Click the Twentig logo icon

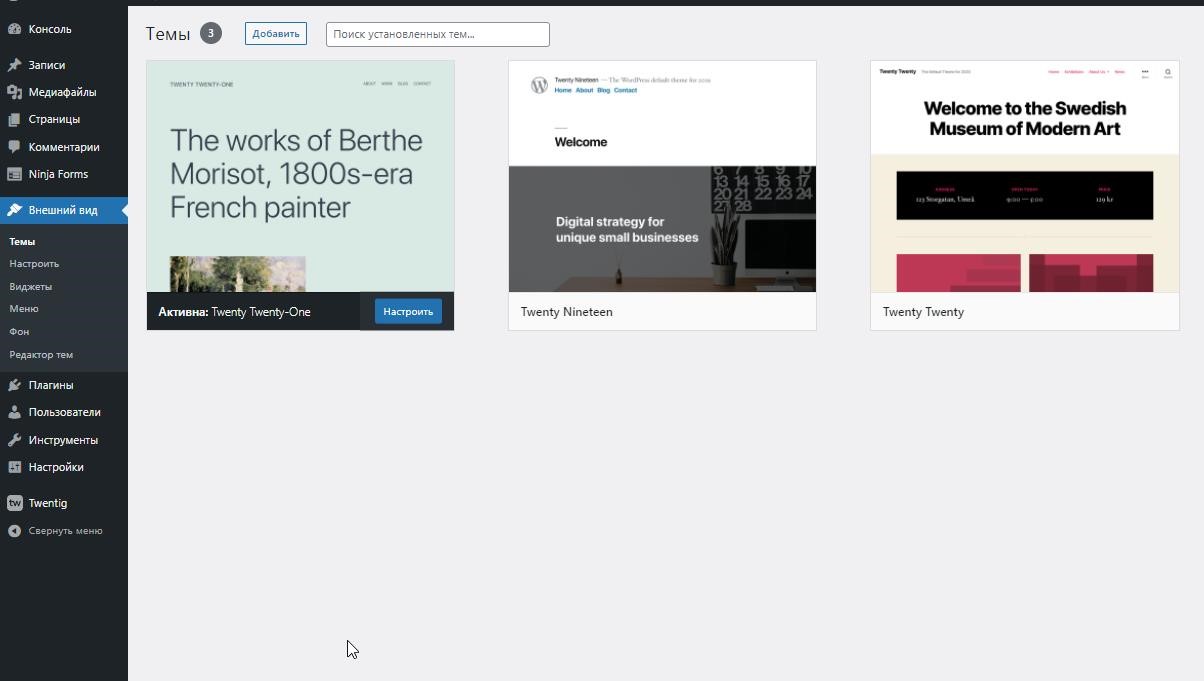click(x=14, y=503)
